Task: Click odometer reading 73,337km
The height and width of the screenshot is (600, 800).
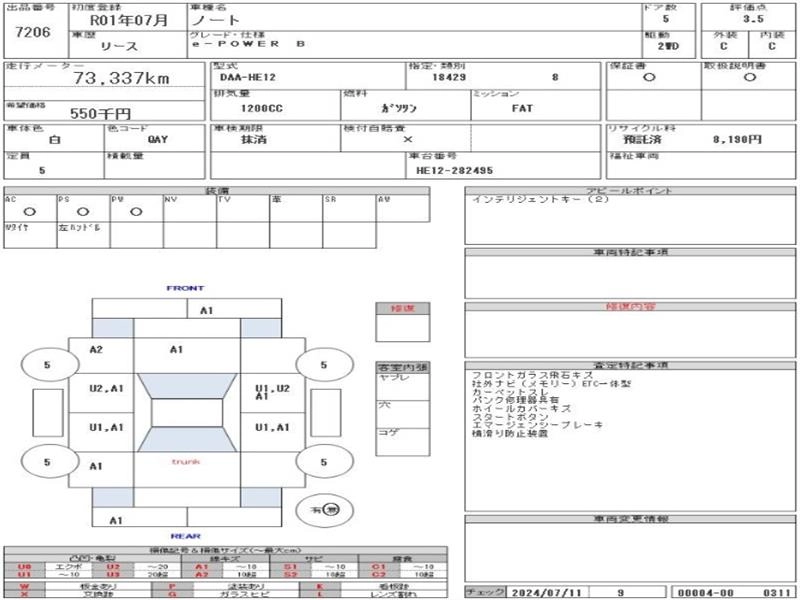Action: click(121, 78)
